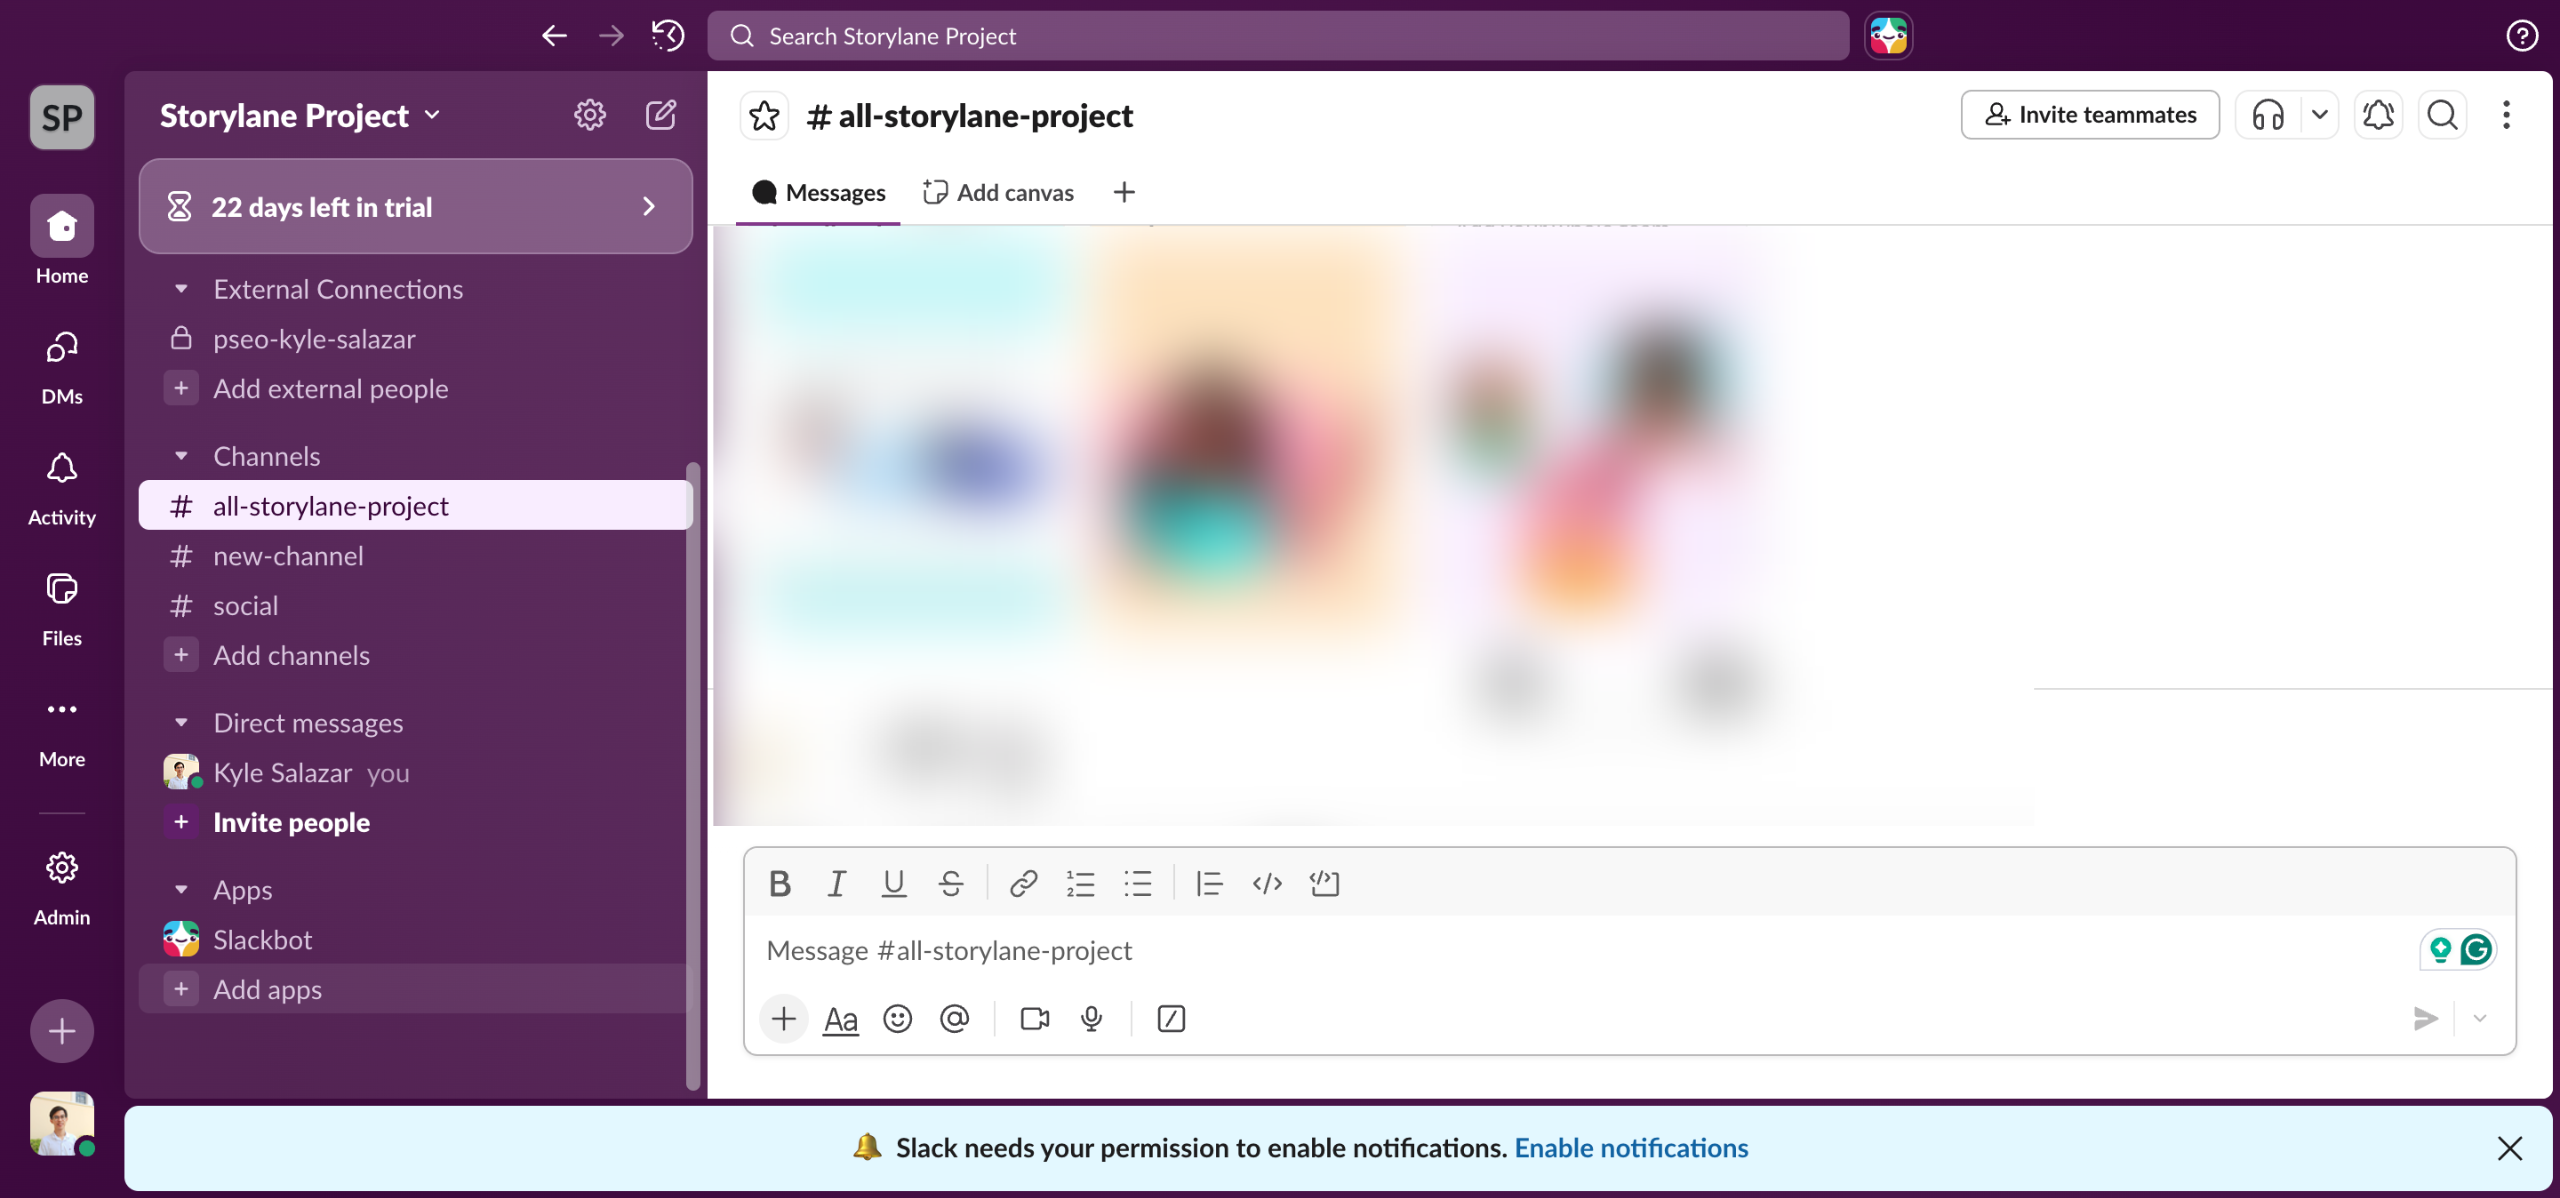Image resolution: width=2560 pixels, height=1198 pixels.
Task: Switch to the Add canvas tab
Action: [x=998, y=192]
